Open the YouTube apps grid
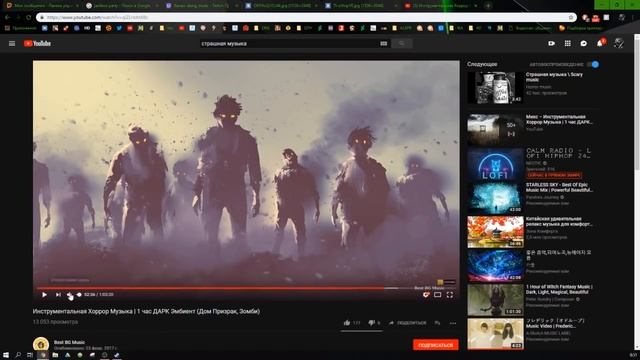640x360 pixels. pos(568,43)
